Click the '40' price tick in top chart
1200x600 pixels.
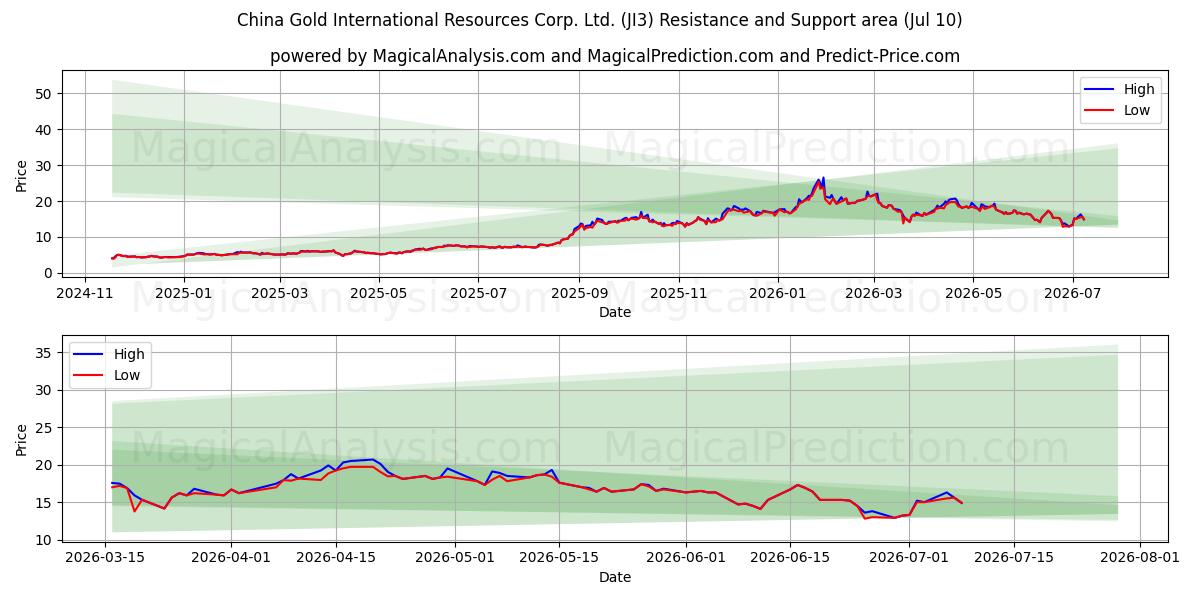45,130
